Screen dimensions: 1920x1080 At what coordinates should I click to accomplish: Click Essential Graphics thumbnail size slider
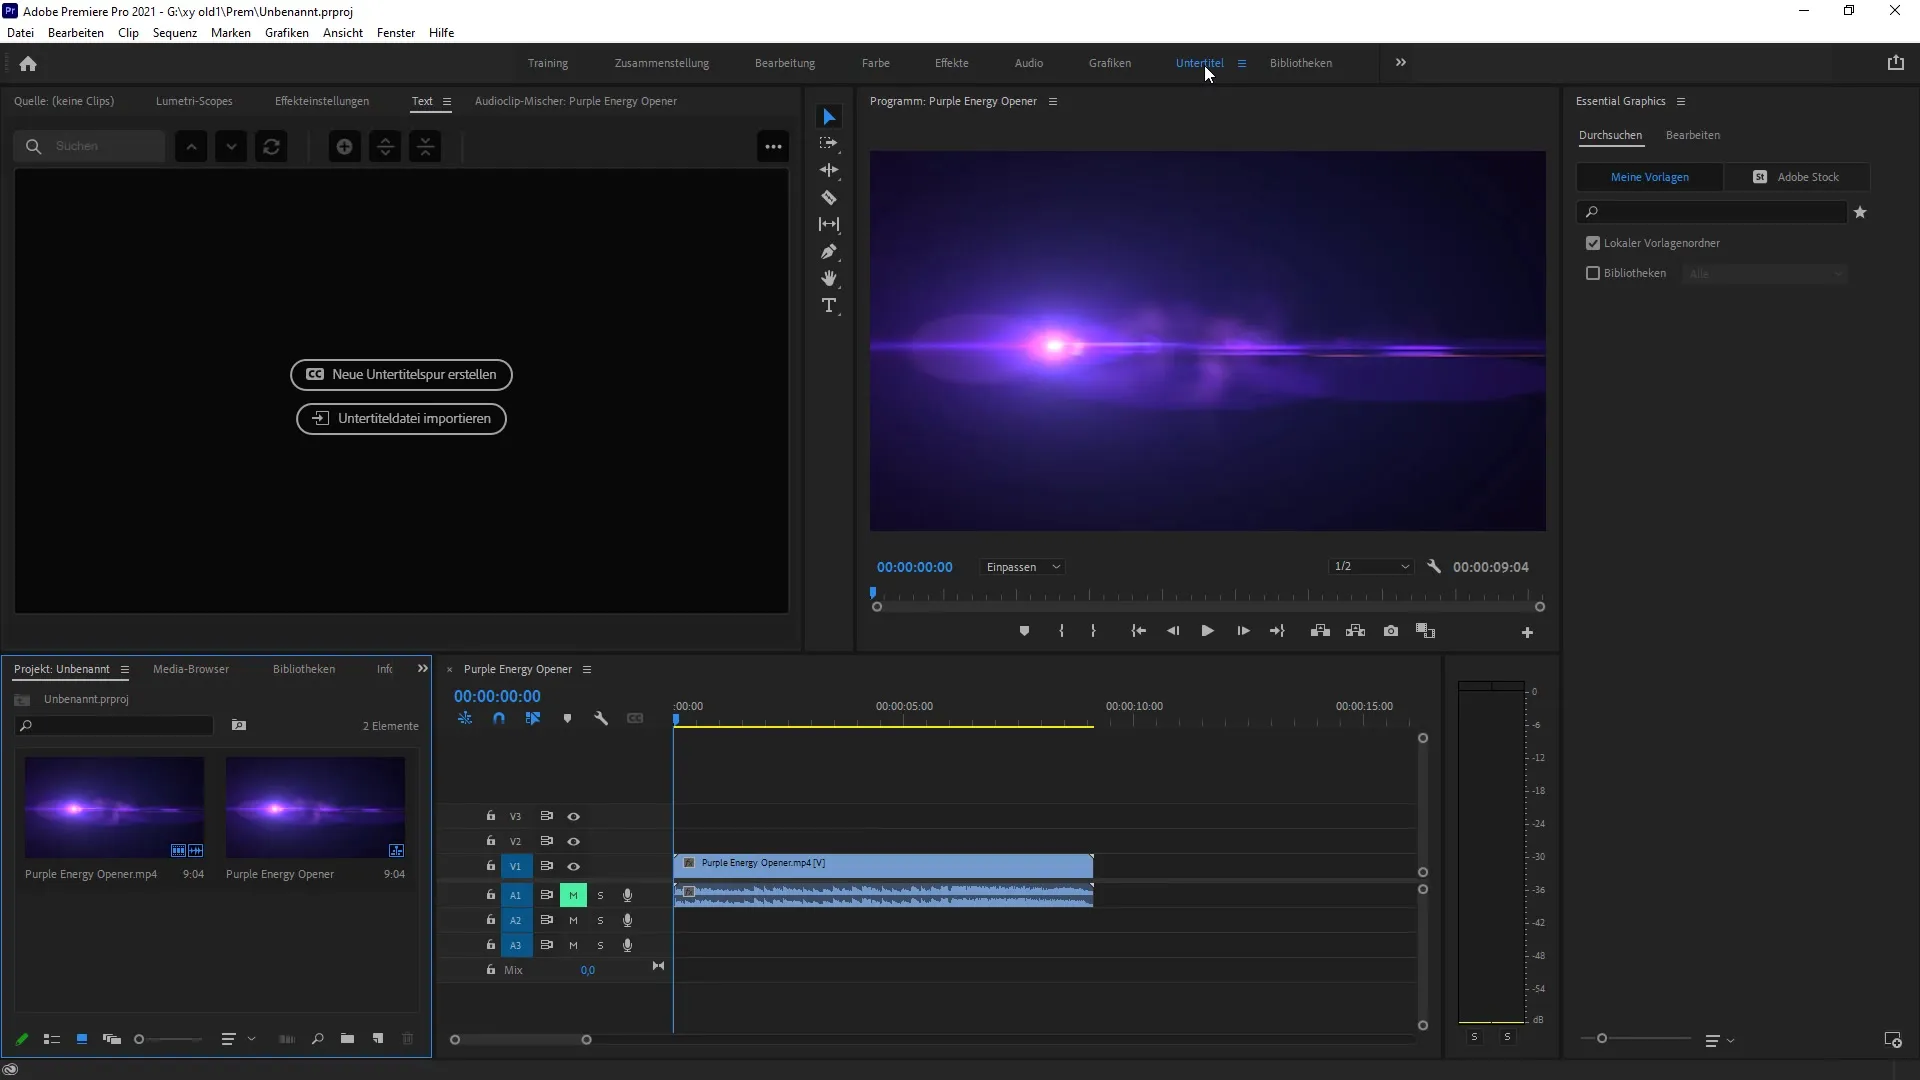pyautogui.click(x=1636, y=1039)
